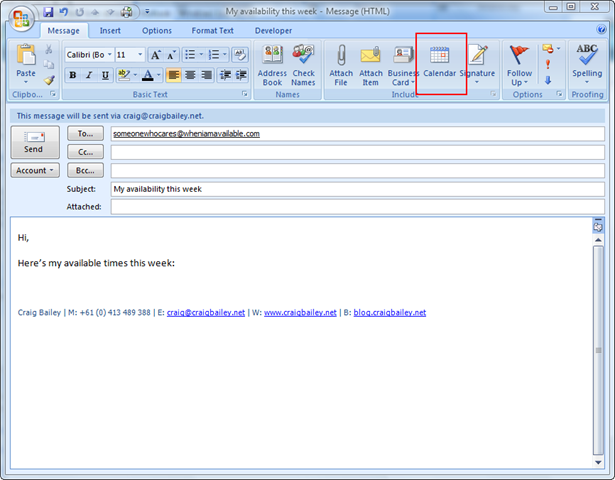Toggle Bold formatting
Viewport: 615px width, 480px height.
[73, 75]
